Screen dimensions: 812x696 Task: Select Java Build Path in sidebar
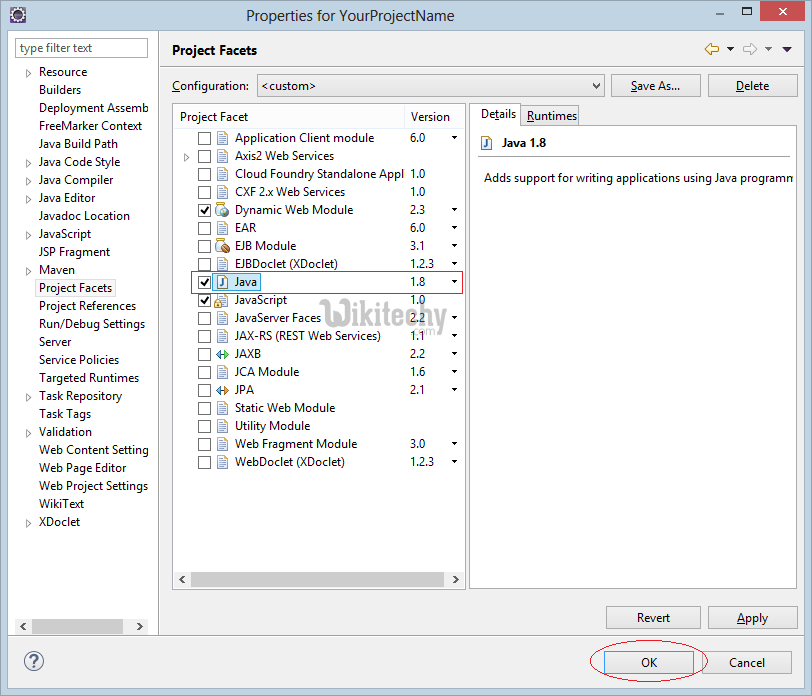pyautogui.click(x=78, y=144)
